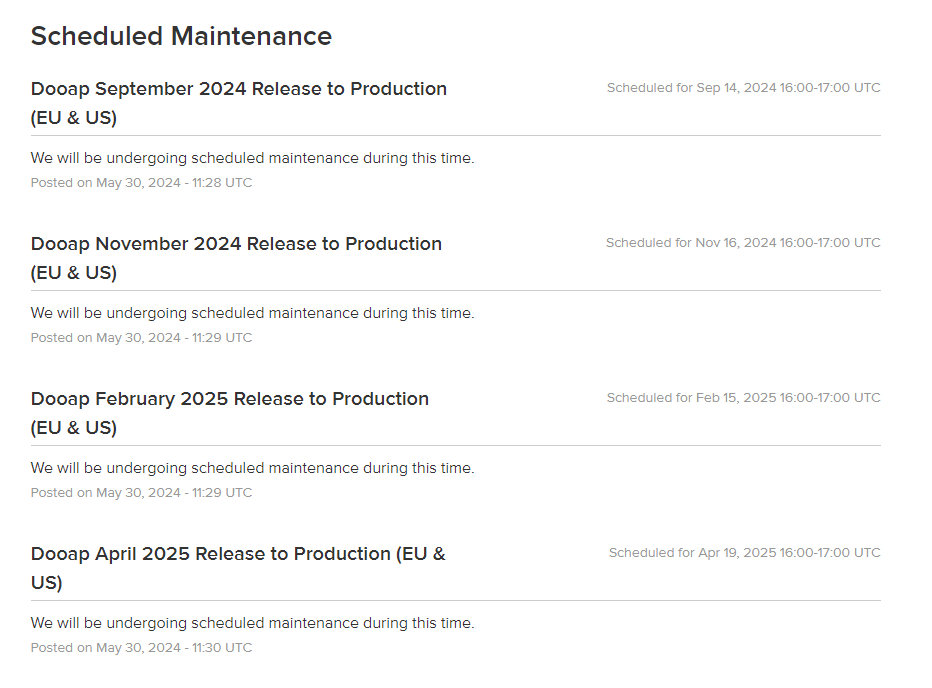Click posted timestamp under November 2024 release
Viewport: 932px width, 688px height.
click(141, 338)
